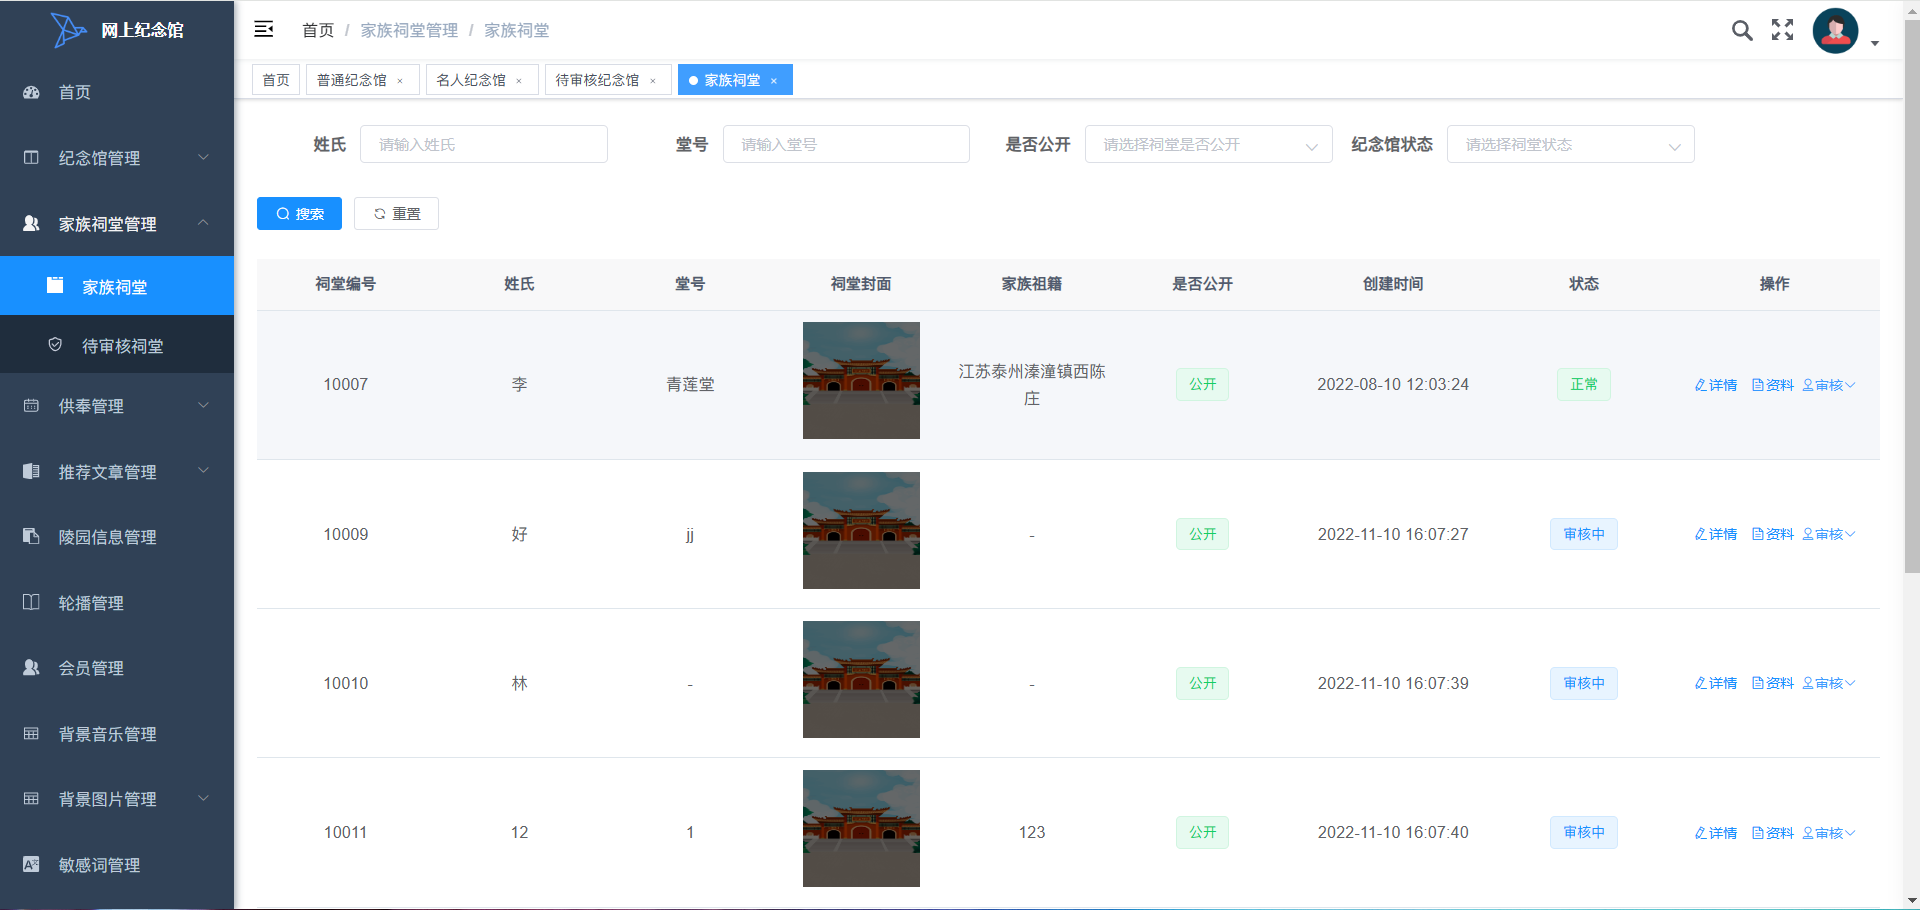Click the 推荐文章管理 sidebar icon

click(31, 471)
